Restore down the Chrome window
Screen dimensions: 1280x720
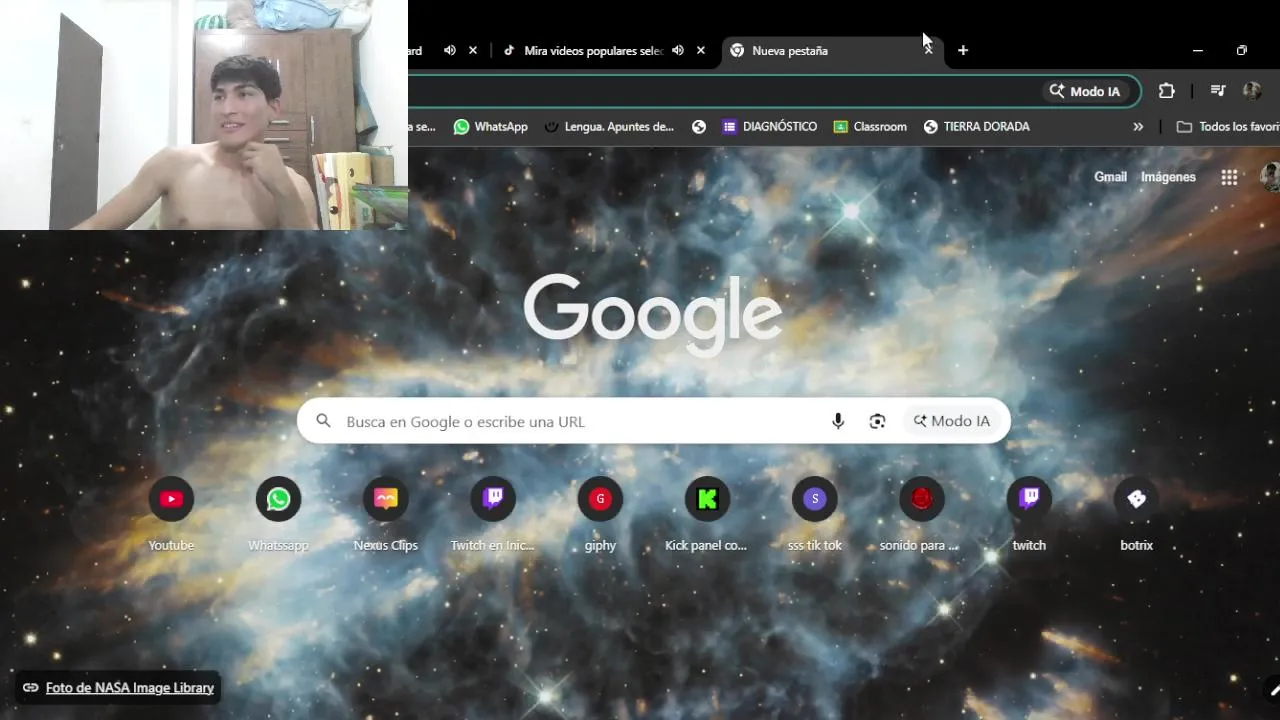(x=1242, y=50)
